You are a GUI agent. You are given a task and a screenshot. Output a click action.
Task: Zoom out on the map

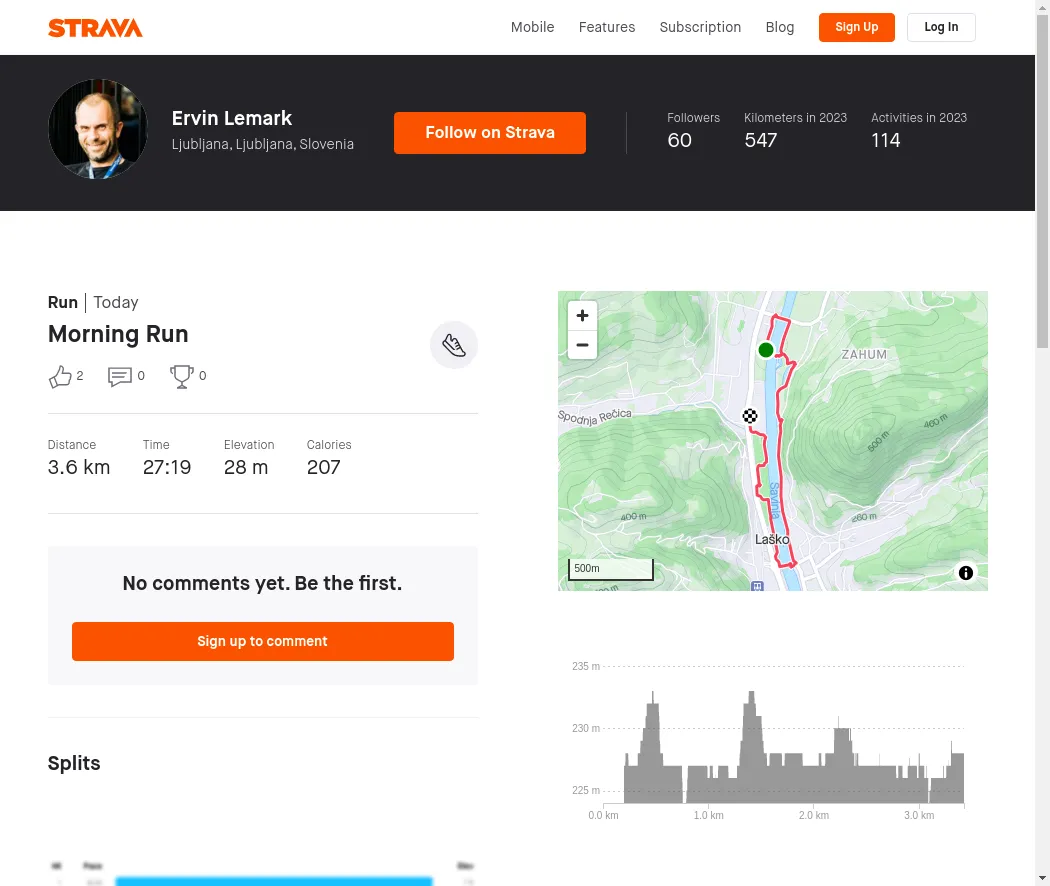coord(582,345)
